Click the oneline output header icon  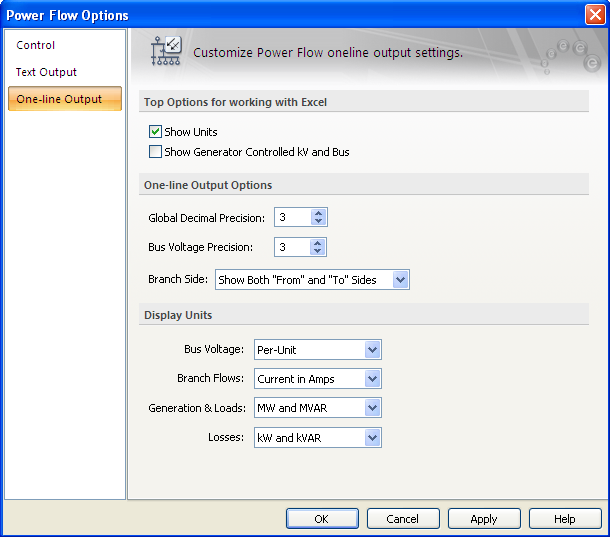pyautogui.click(x=165, y=52)
